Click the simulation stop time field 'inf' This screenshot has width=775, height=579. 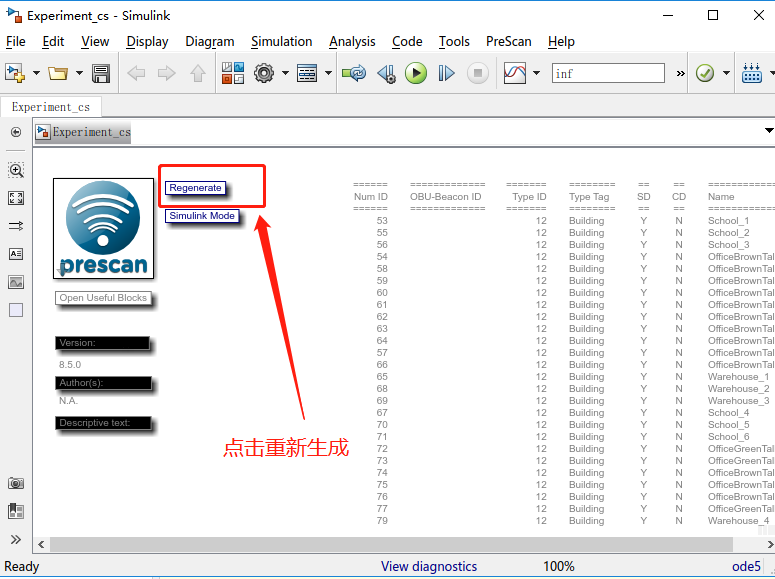click(x=608, y=73)
